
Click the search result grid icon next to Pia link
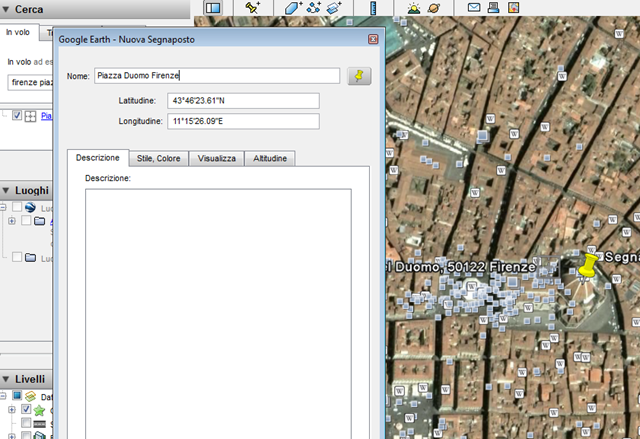(31, 117)
